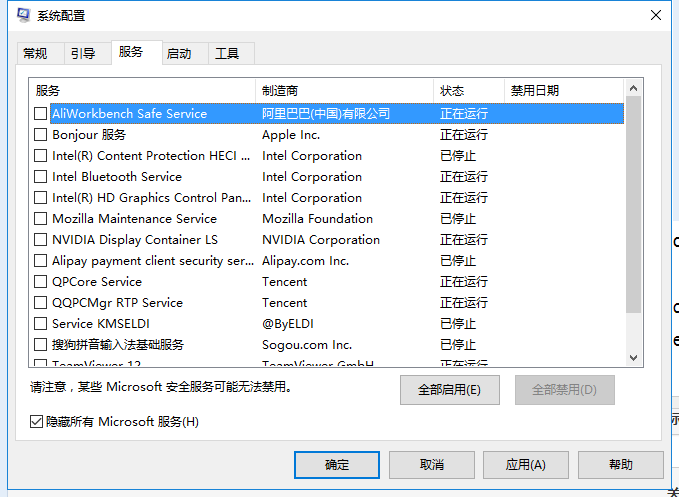Click the 阿里巴巴(中国)有限公司 manufacturer cell
This screenshot has width=679, height=497.
point(326,113)
